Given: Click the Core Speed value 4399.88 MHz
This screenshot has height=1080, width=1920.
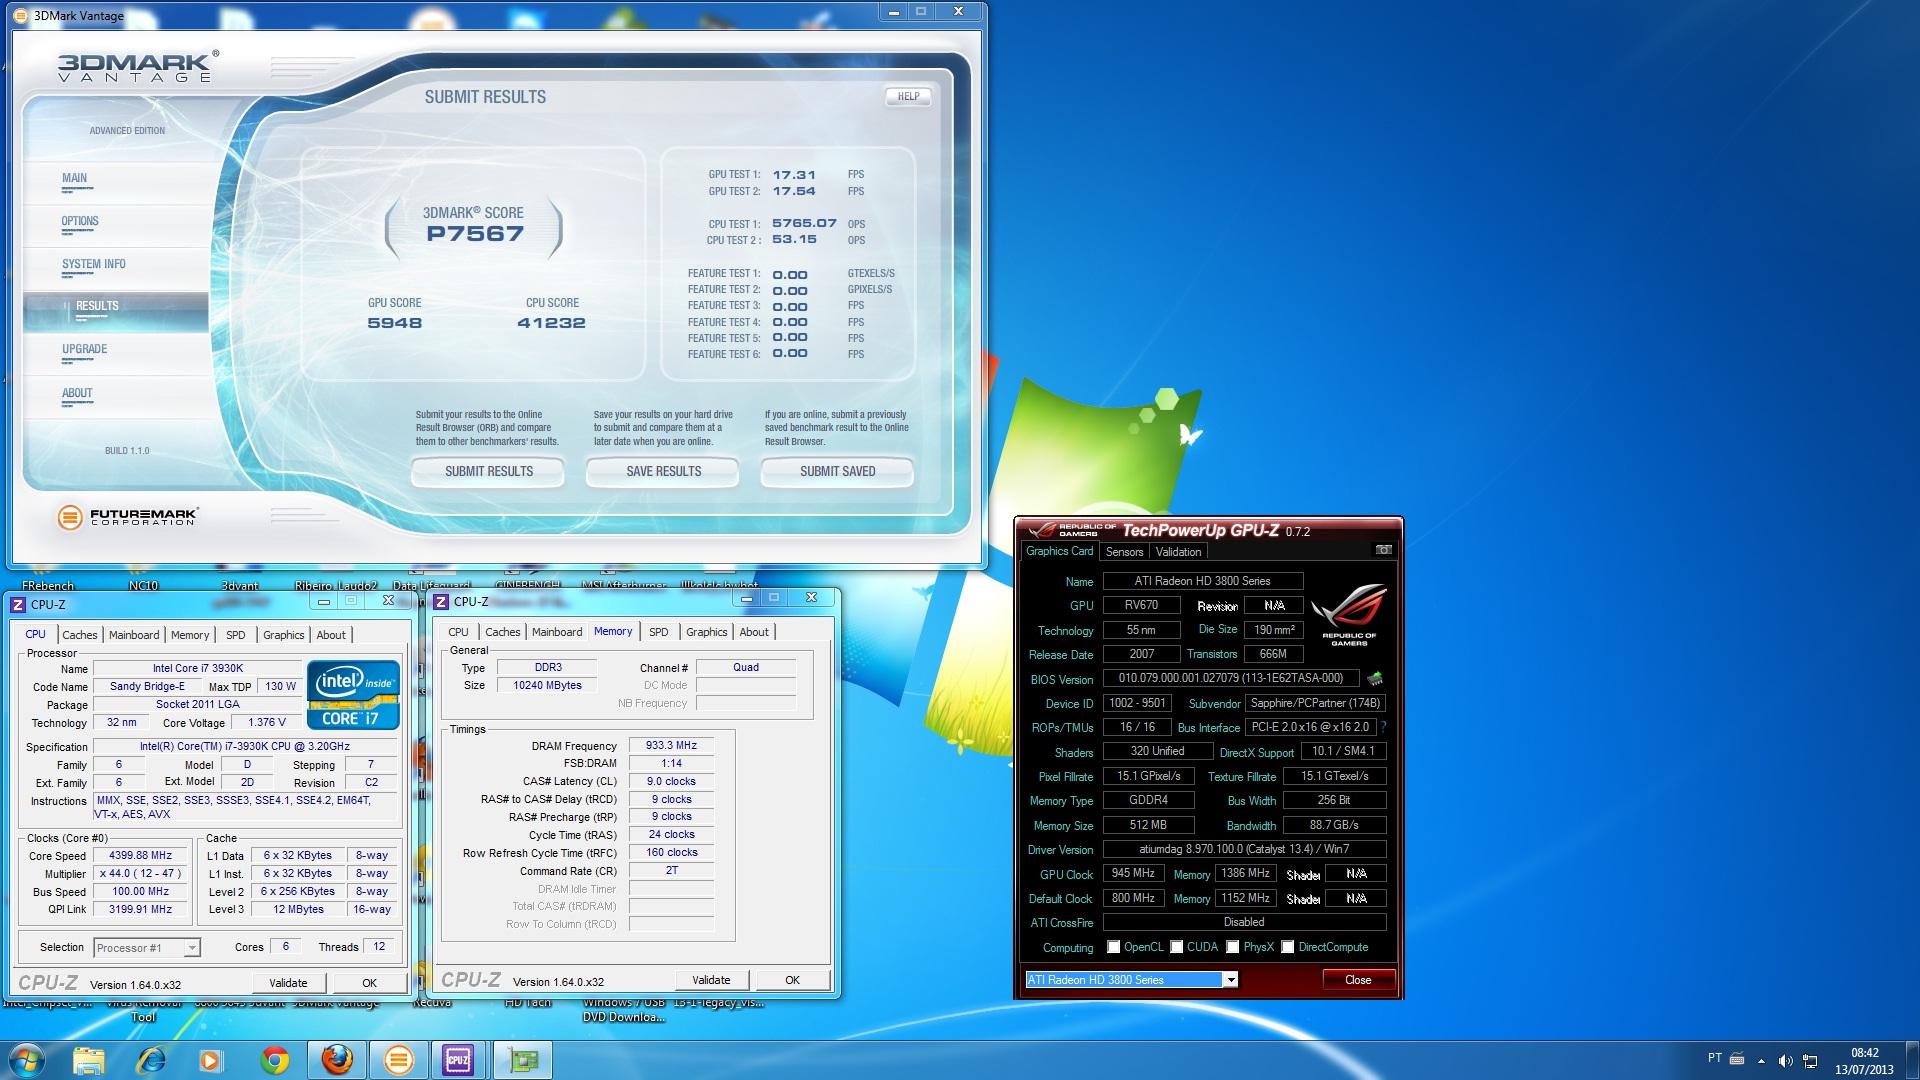Looking at the screenshot, I should pyautogui.click(x=141, y=855).
